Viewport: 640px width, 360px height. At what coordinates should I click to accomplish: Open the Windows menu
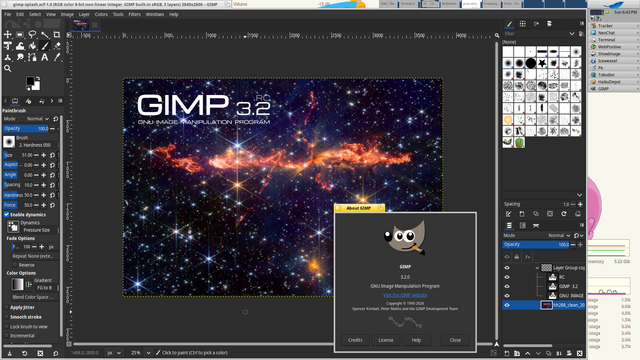tap(155, 14)
